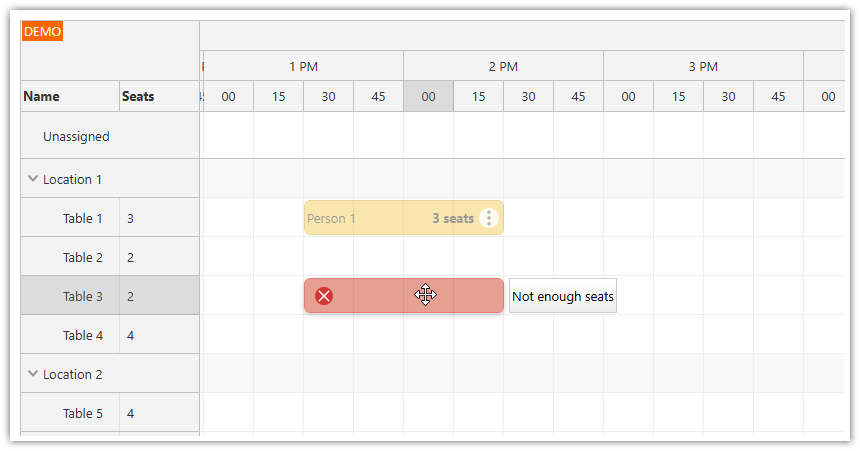This screenshot has width=860, height=451.
Task: Collapse the Location 1 group
Action: 33,180
